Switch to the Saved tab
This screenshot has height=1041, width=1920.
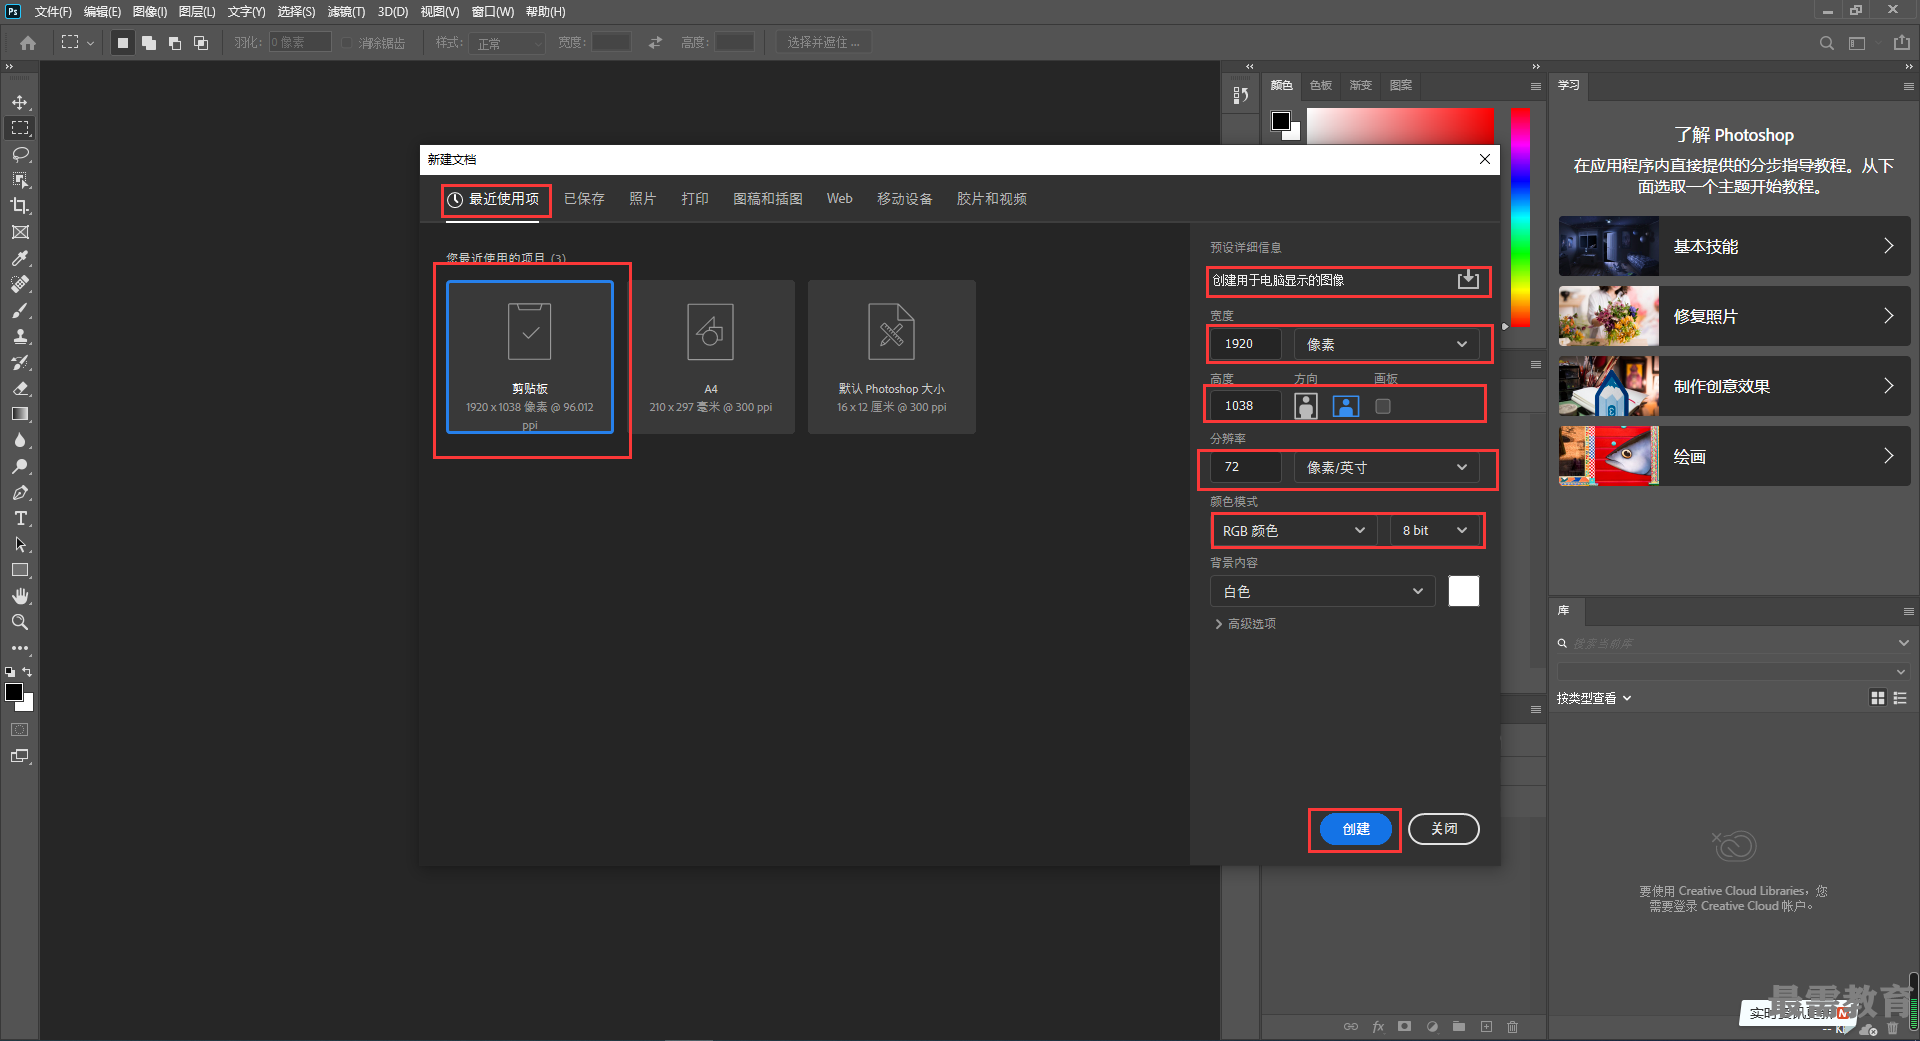click(584, 199)
